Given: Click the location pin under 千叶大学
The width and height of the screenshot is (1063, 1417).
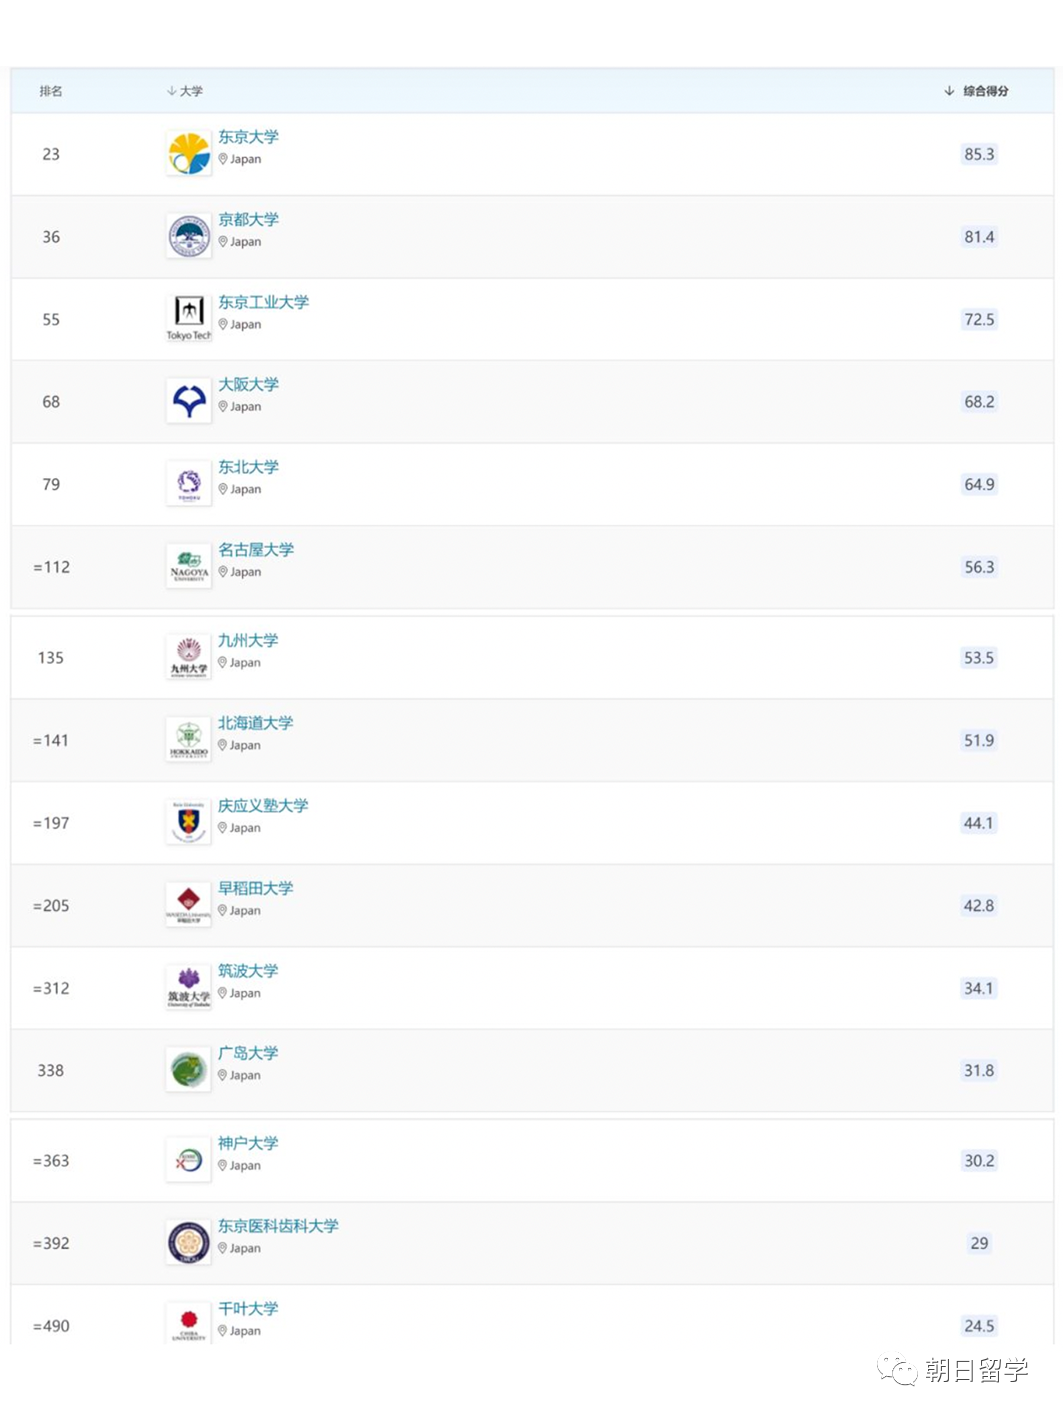Looking at the screenshot, I should click(x=223, y=1331).
